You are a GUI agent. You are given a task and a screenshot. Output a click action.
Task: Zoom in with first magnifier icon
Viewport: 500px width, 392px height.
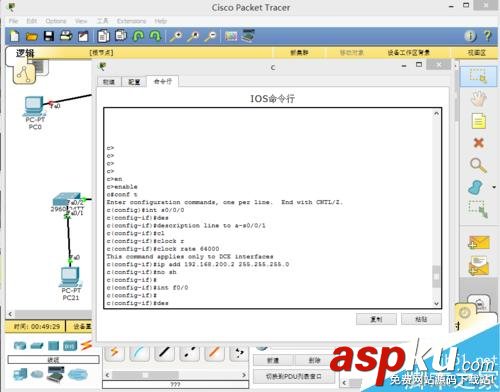pos(176,36)
